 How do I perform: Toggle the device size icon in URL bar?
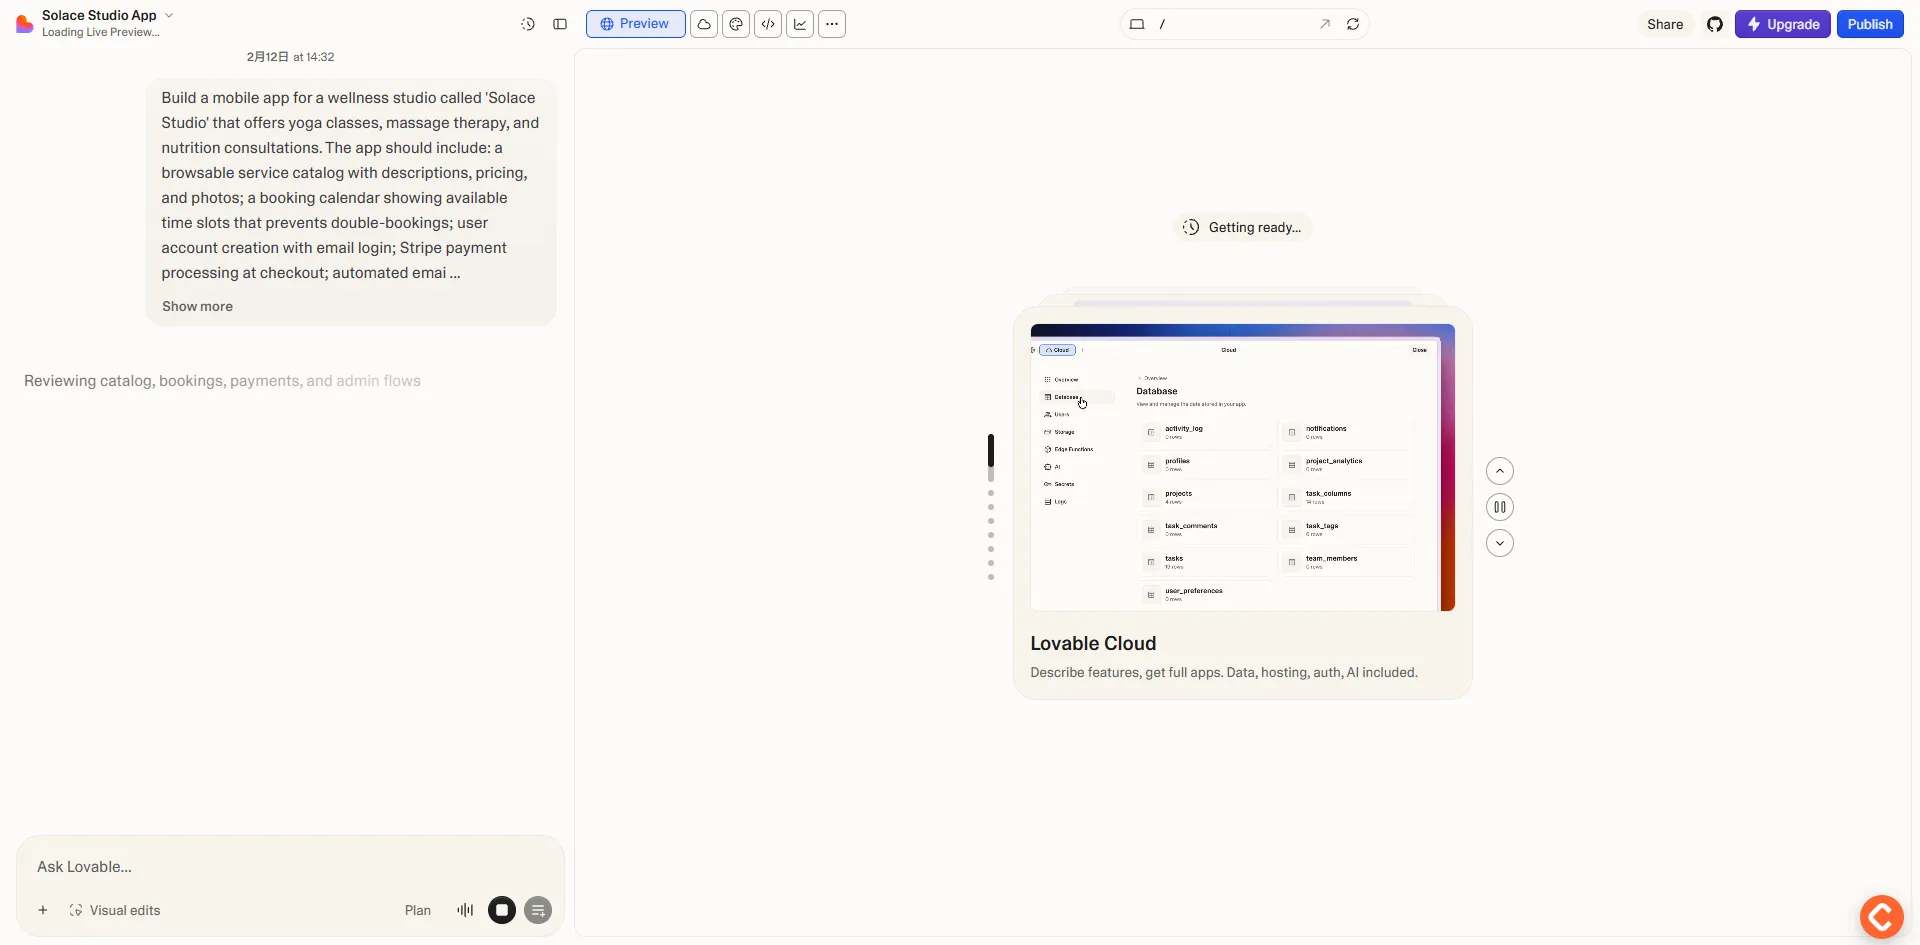pos(1137,24)
